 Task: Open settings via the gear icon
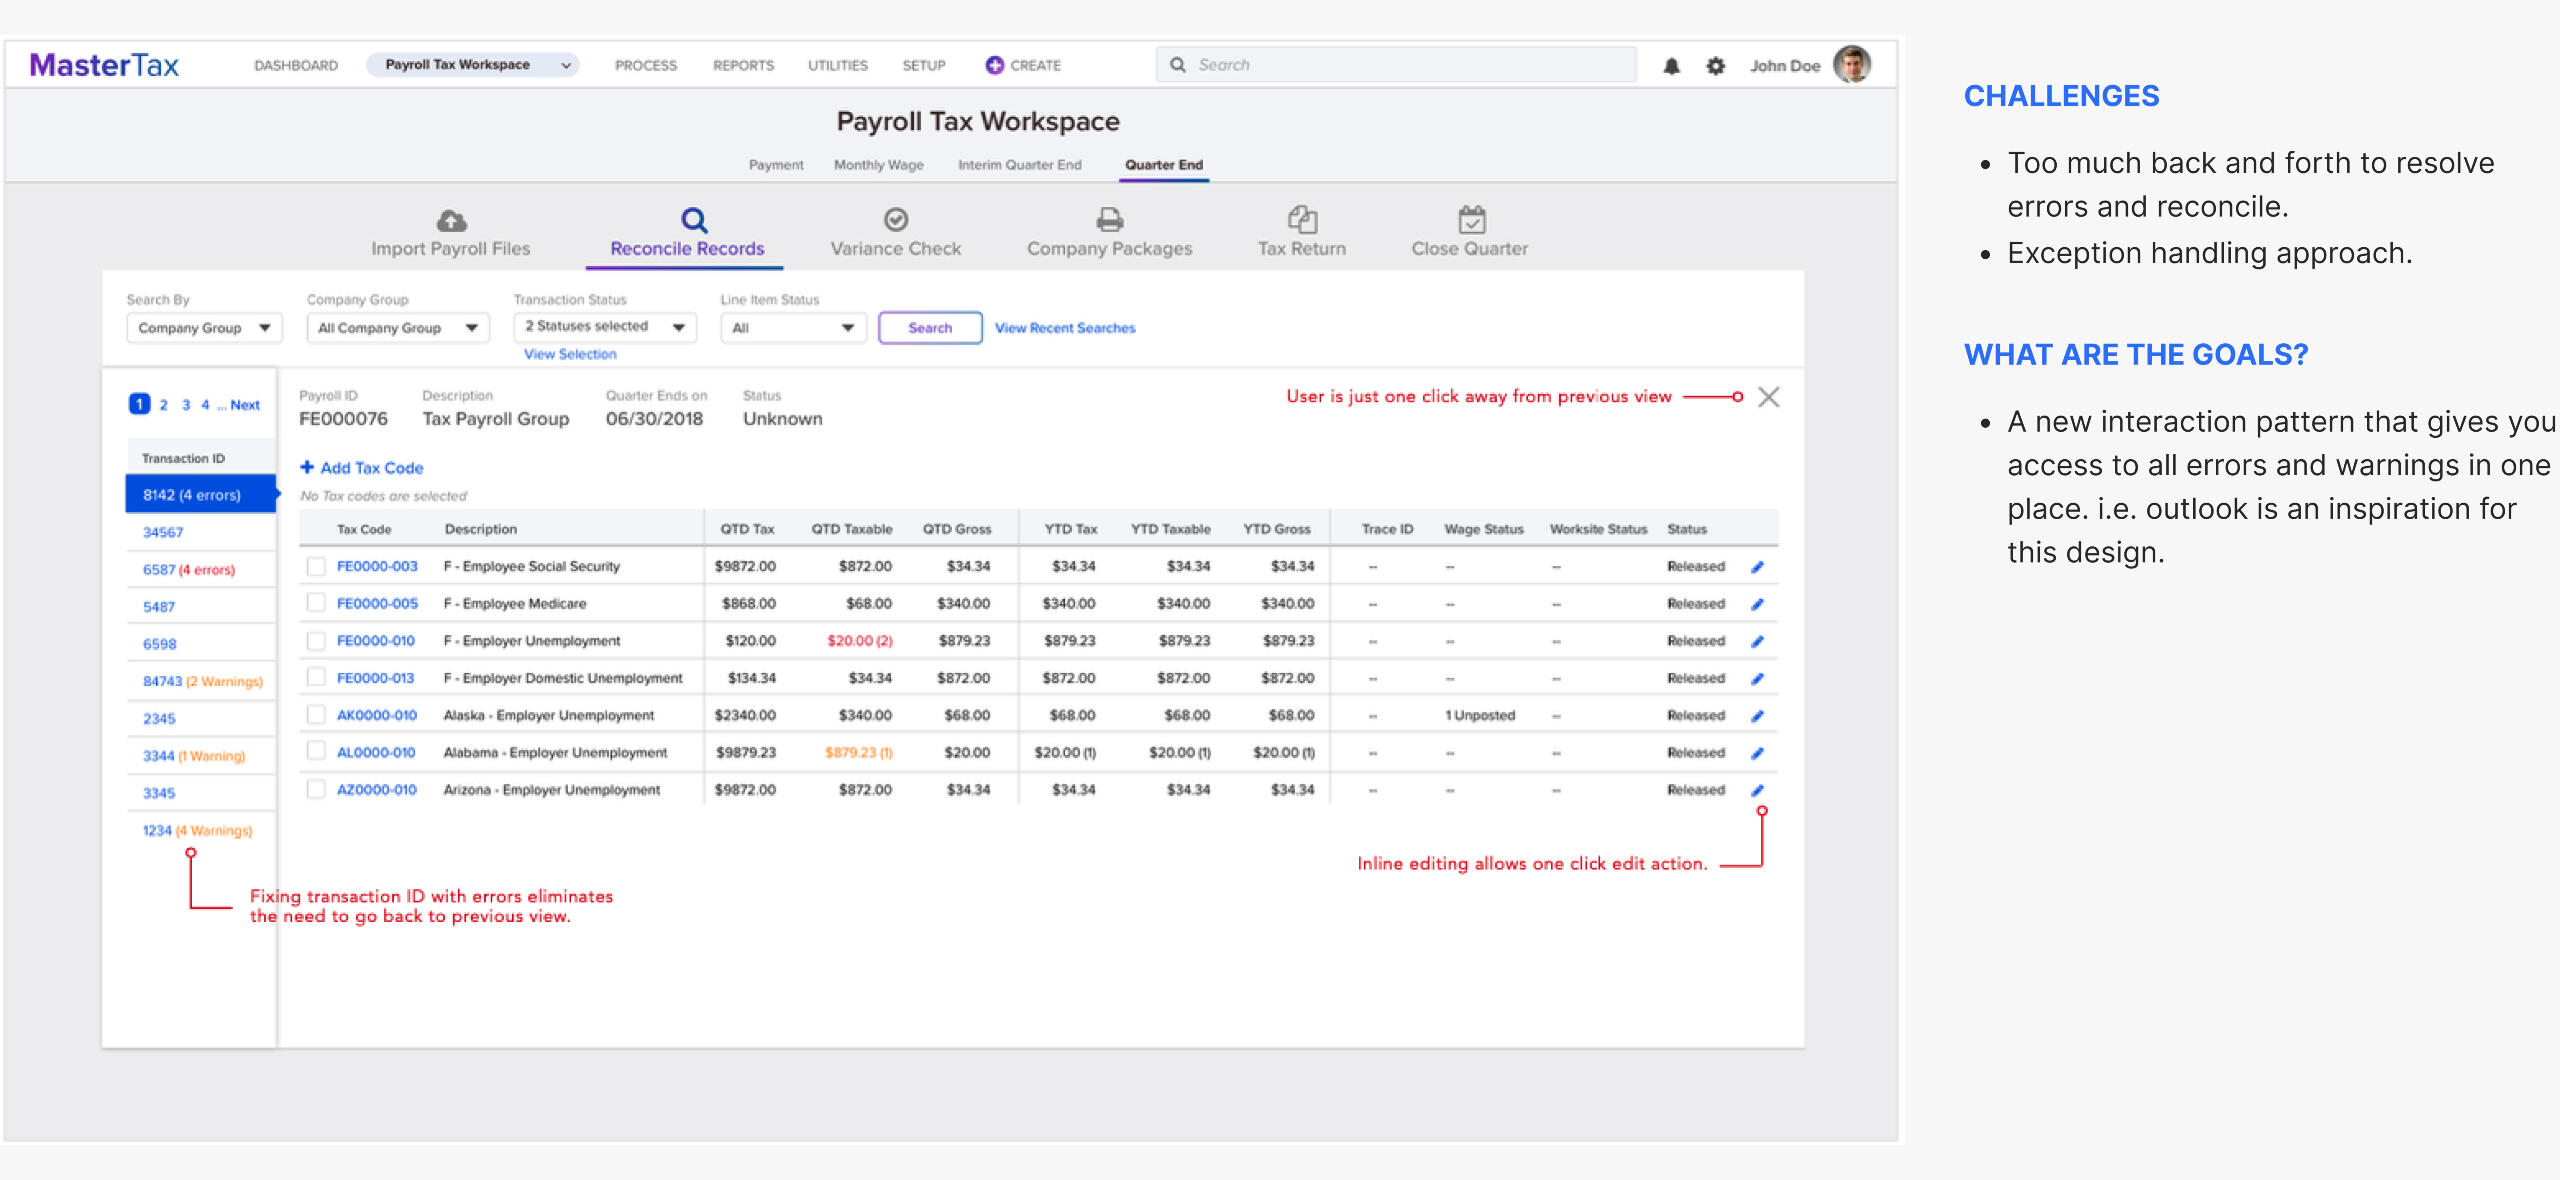click(x=1715, y=66)
